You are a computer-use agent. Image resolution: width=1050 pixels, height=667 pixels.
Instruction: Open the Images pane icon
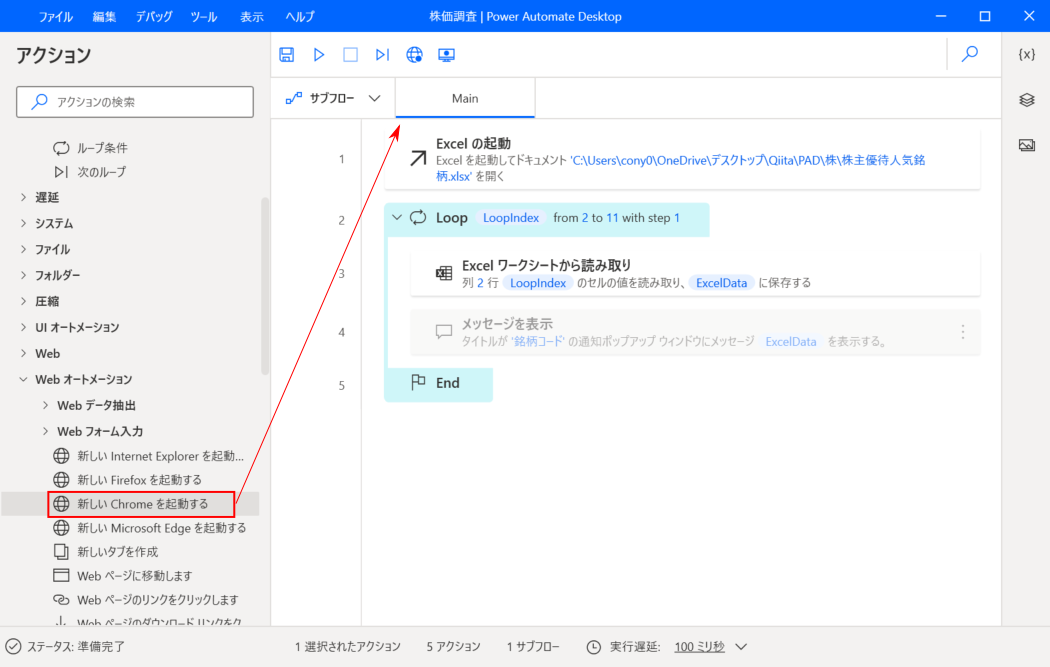pos(1027,145)
